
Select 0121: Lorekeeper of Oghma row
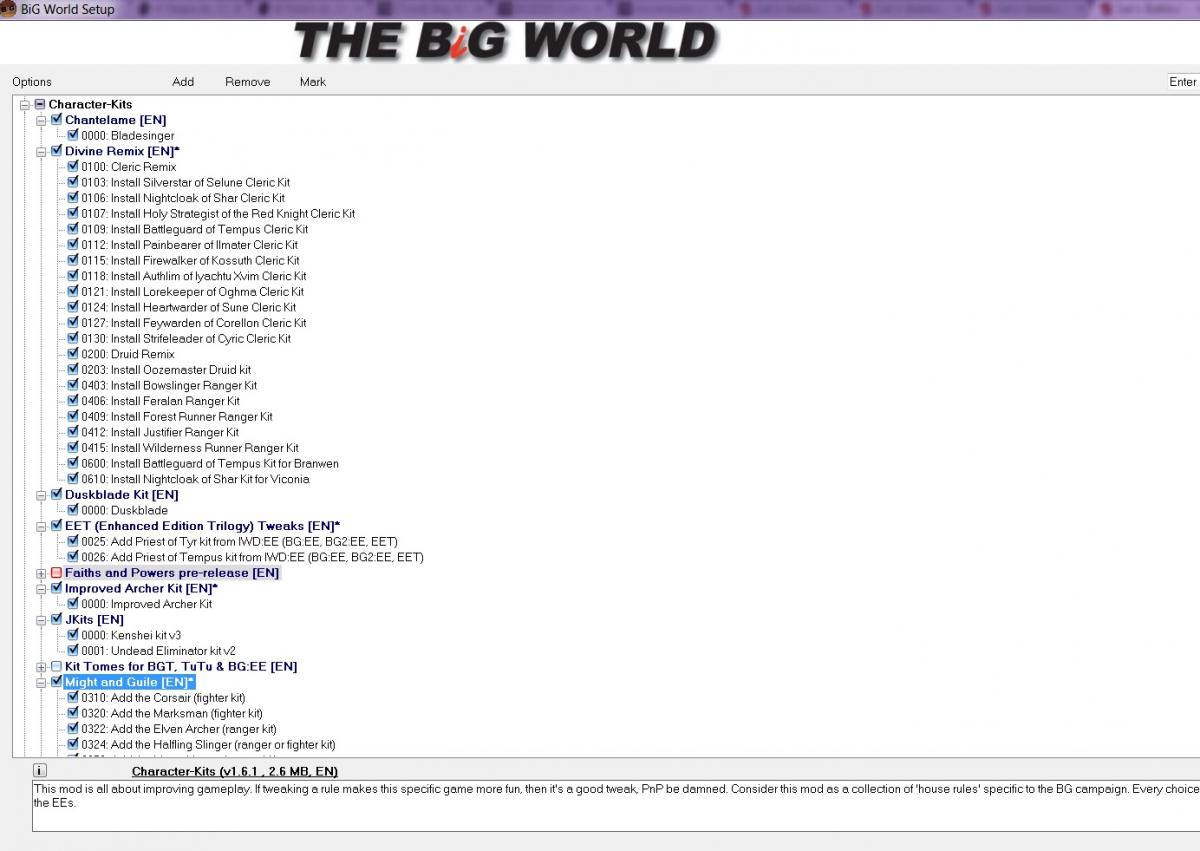coord(192,291)
